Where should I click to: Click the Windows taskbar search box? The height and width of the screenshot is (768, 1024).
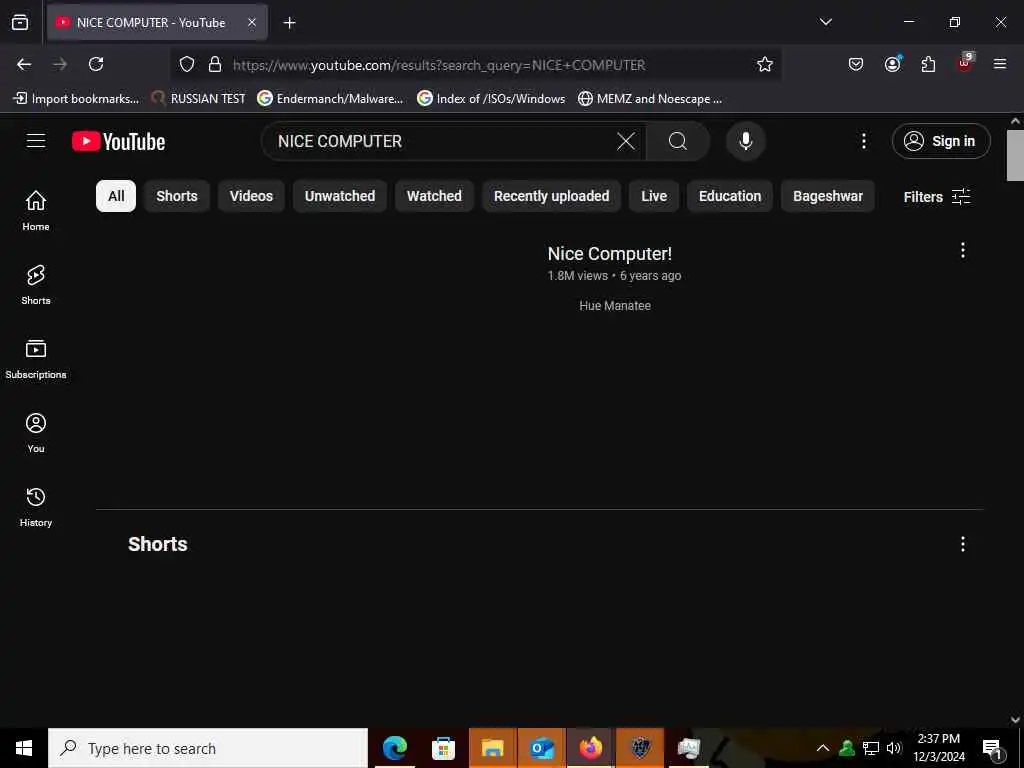(208, 748)
